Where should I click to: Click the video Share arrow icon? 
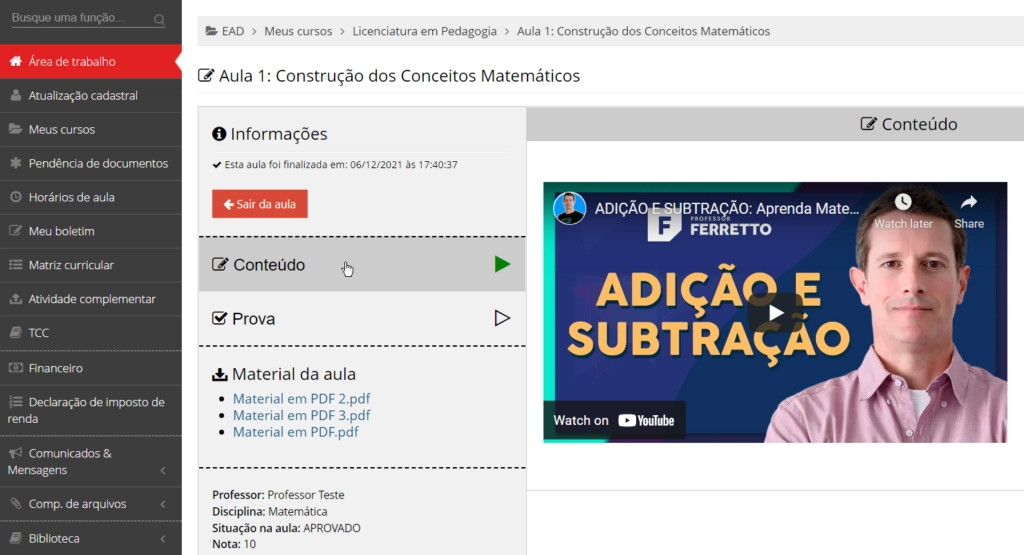coord(968,203)
